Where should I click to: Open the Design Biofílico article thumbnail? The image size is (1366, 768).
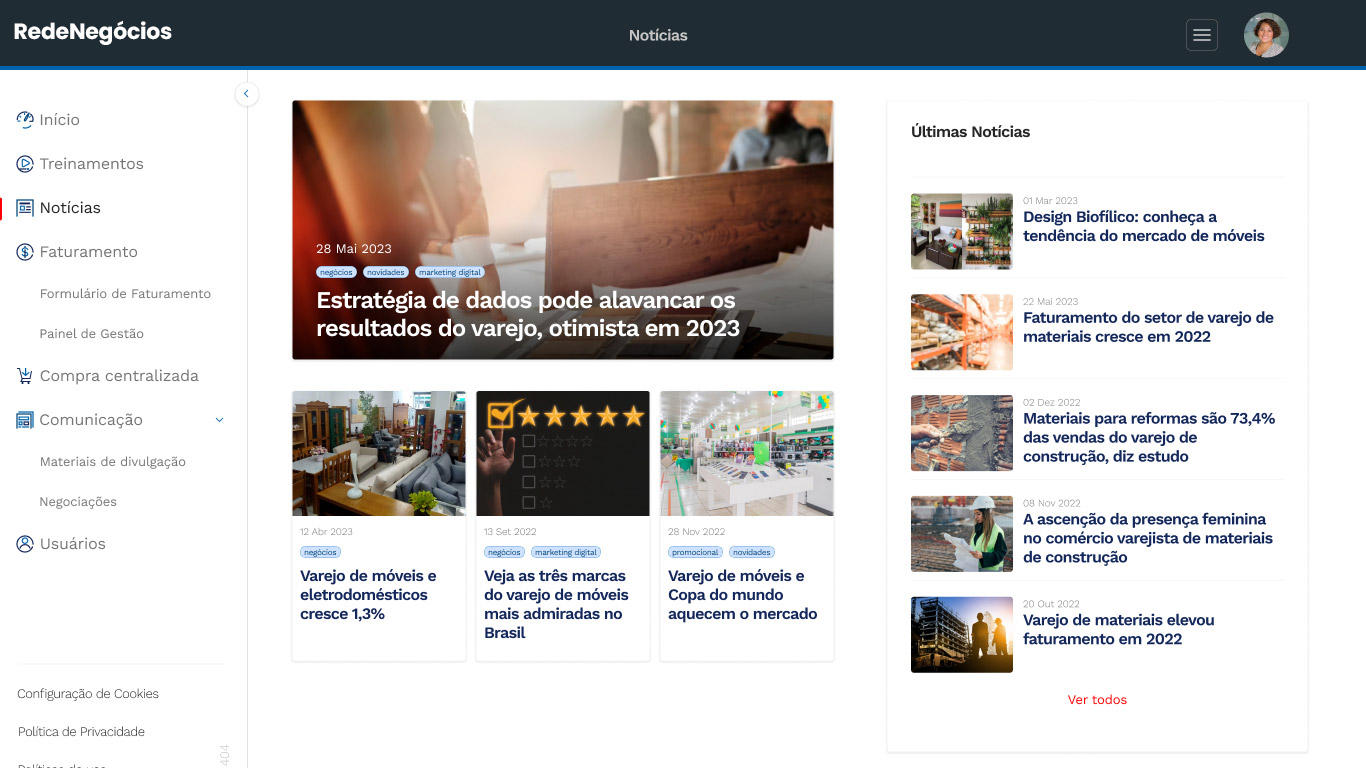961,231
